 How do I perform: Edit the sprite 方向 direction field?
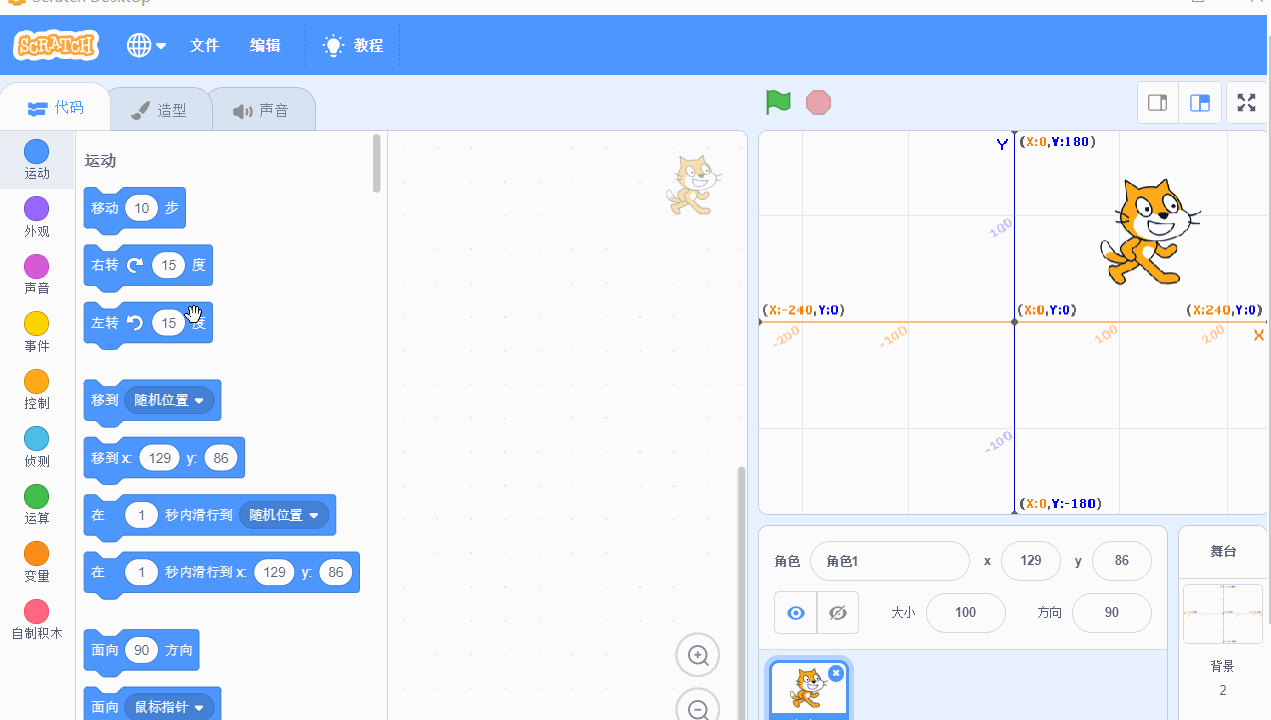point(1112,613)
